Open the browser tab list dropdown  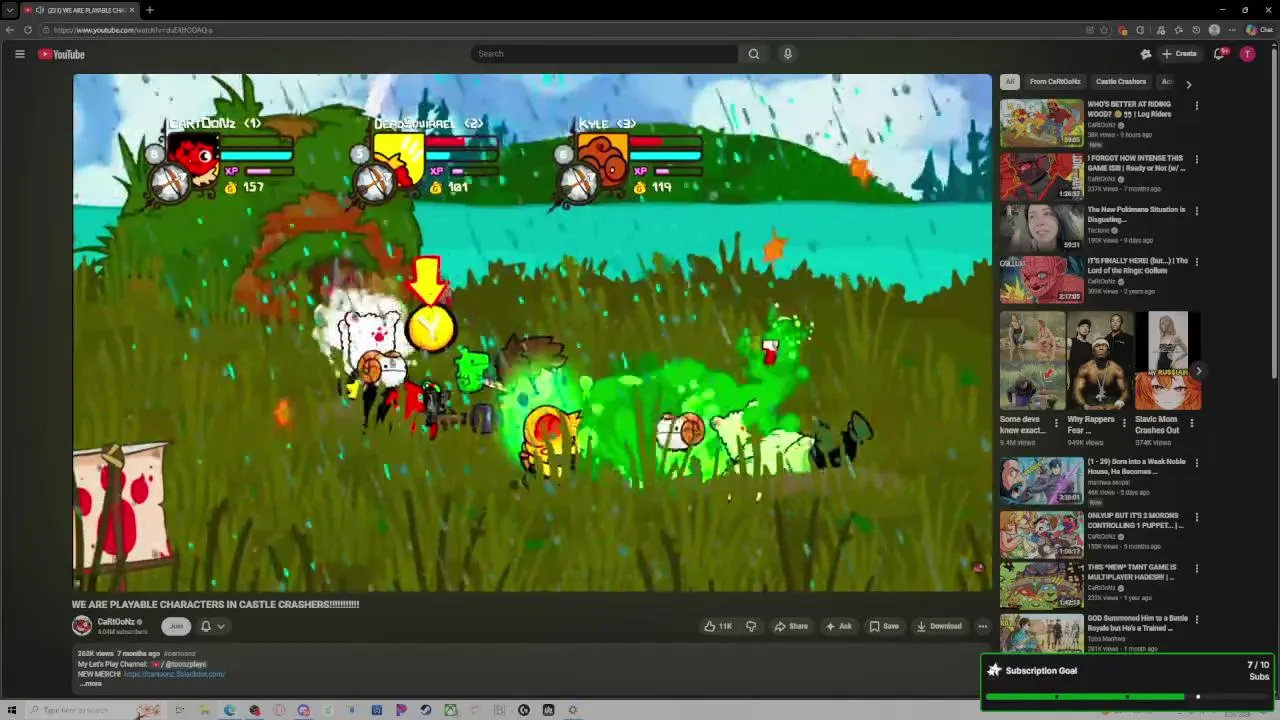pyautogui.click(x=9, y=10)
